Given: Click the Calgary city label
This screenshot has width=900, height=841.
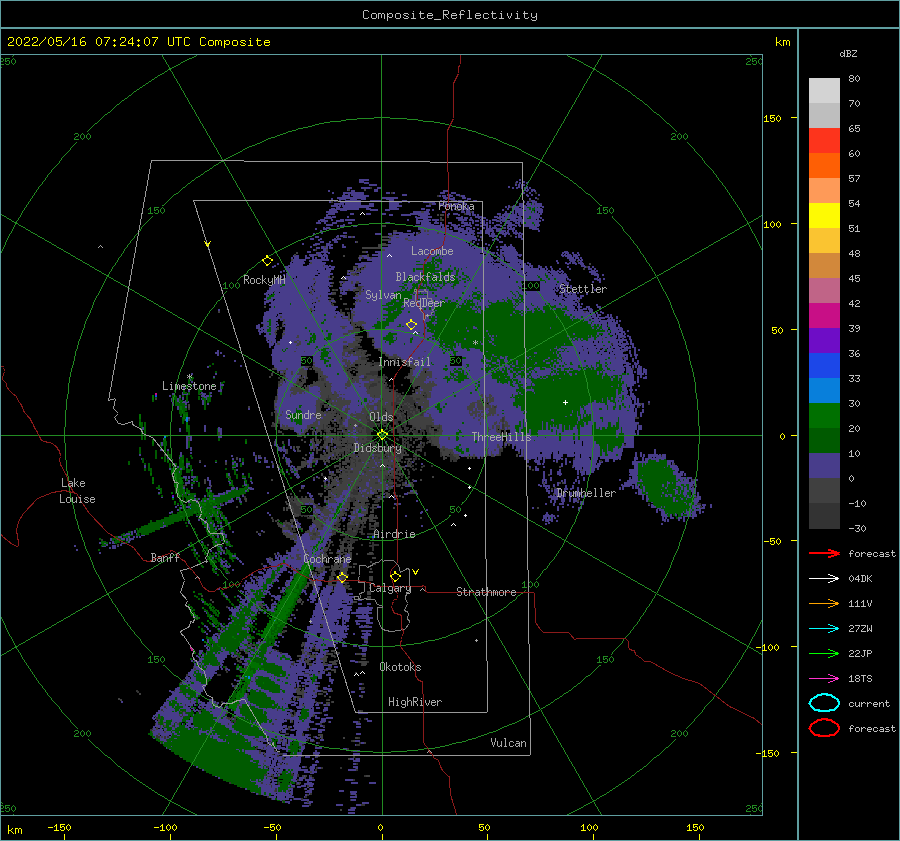Looking at the screenshot, I should (390, 588).
